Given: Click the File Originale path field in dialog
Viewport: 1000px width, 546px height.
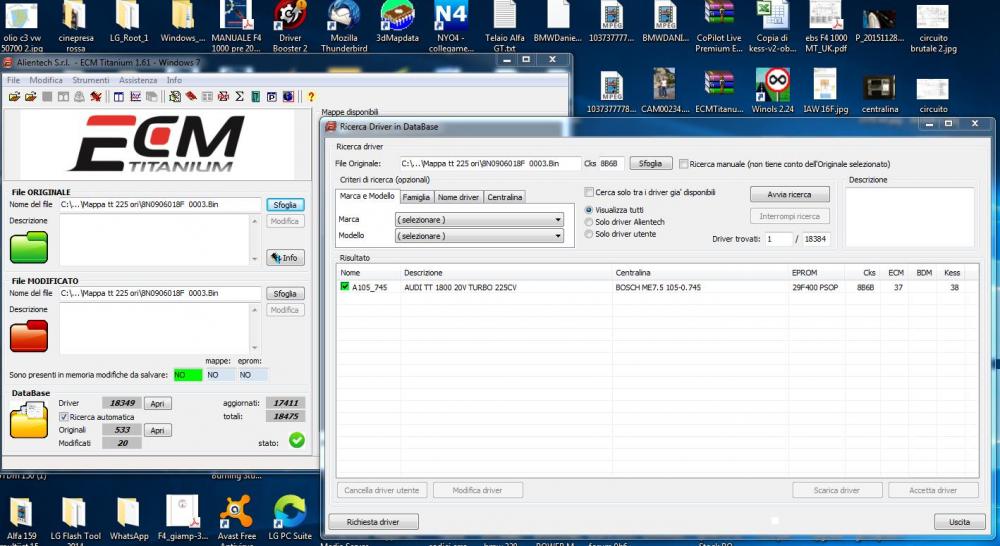Looking at the screenshot, I should click(490, 164).
